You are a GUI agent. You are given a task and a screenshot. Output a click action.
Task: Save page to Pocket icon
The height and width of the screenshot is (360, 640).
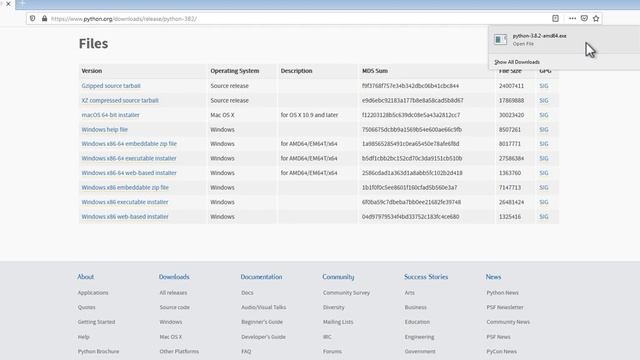584,18
